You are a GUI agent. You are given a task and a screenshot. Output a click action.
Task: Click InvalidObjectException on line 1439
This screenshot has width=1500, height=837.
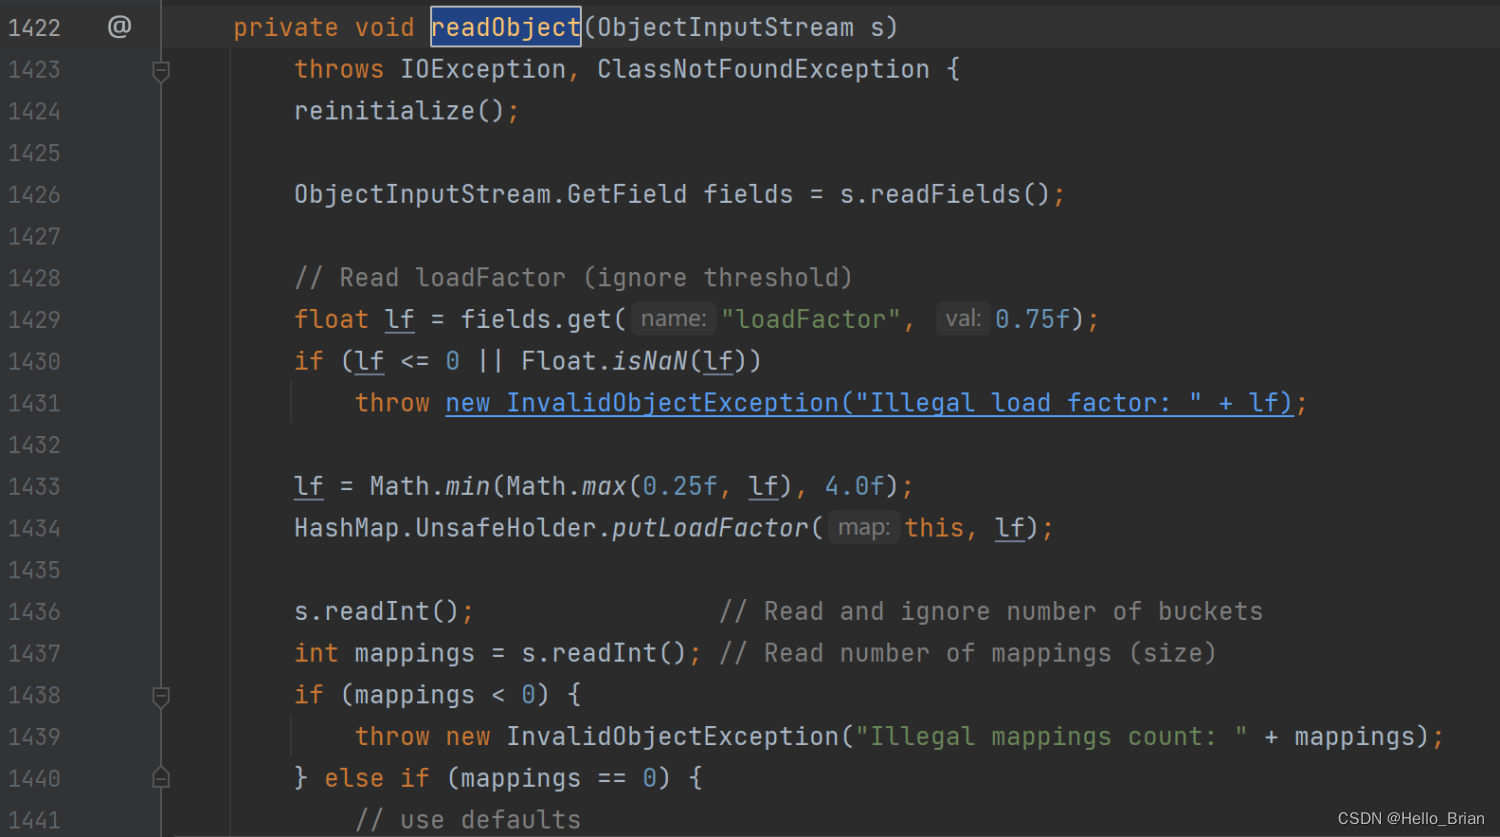[672, 736]
